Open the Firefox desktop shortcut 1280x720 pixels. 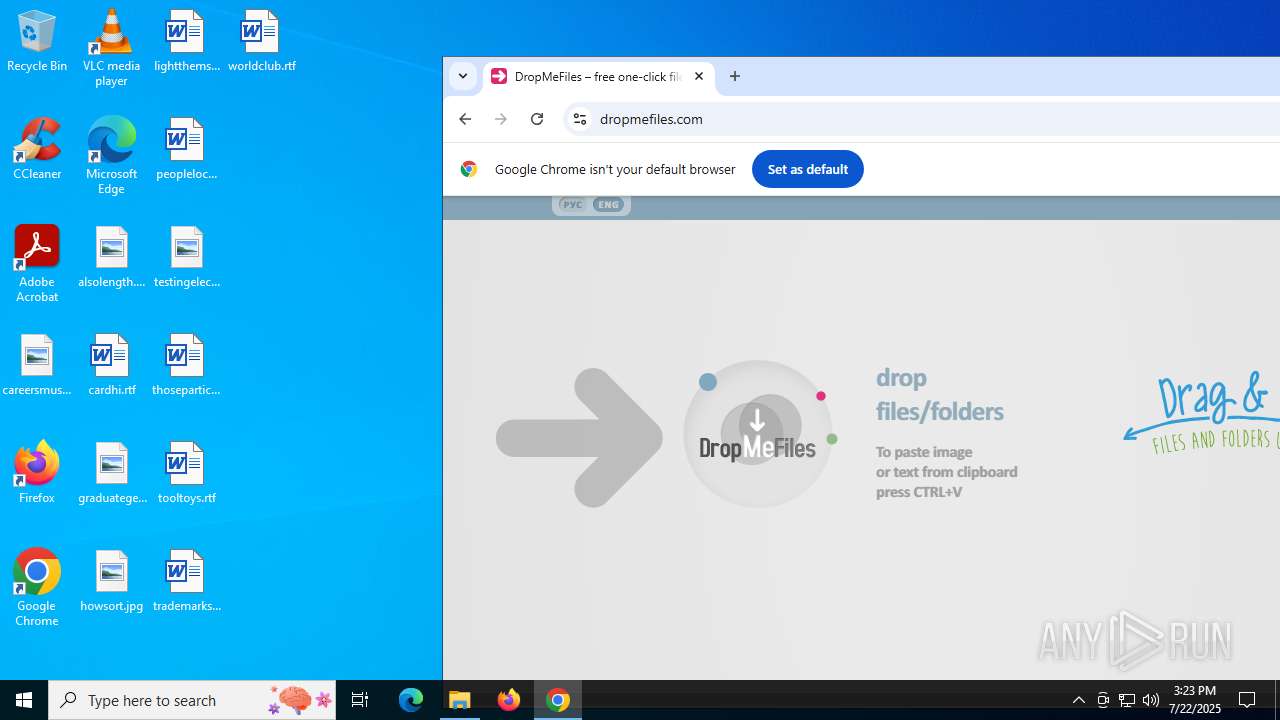[x=37, y=473]
